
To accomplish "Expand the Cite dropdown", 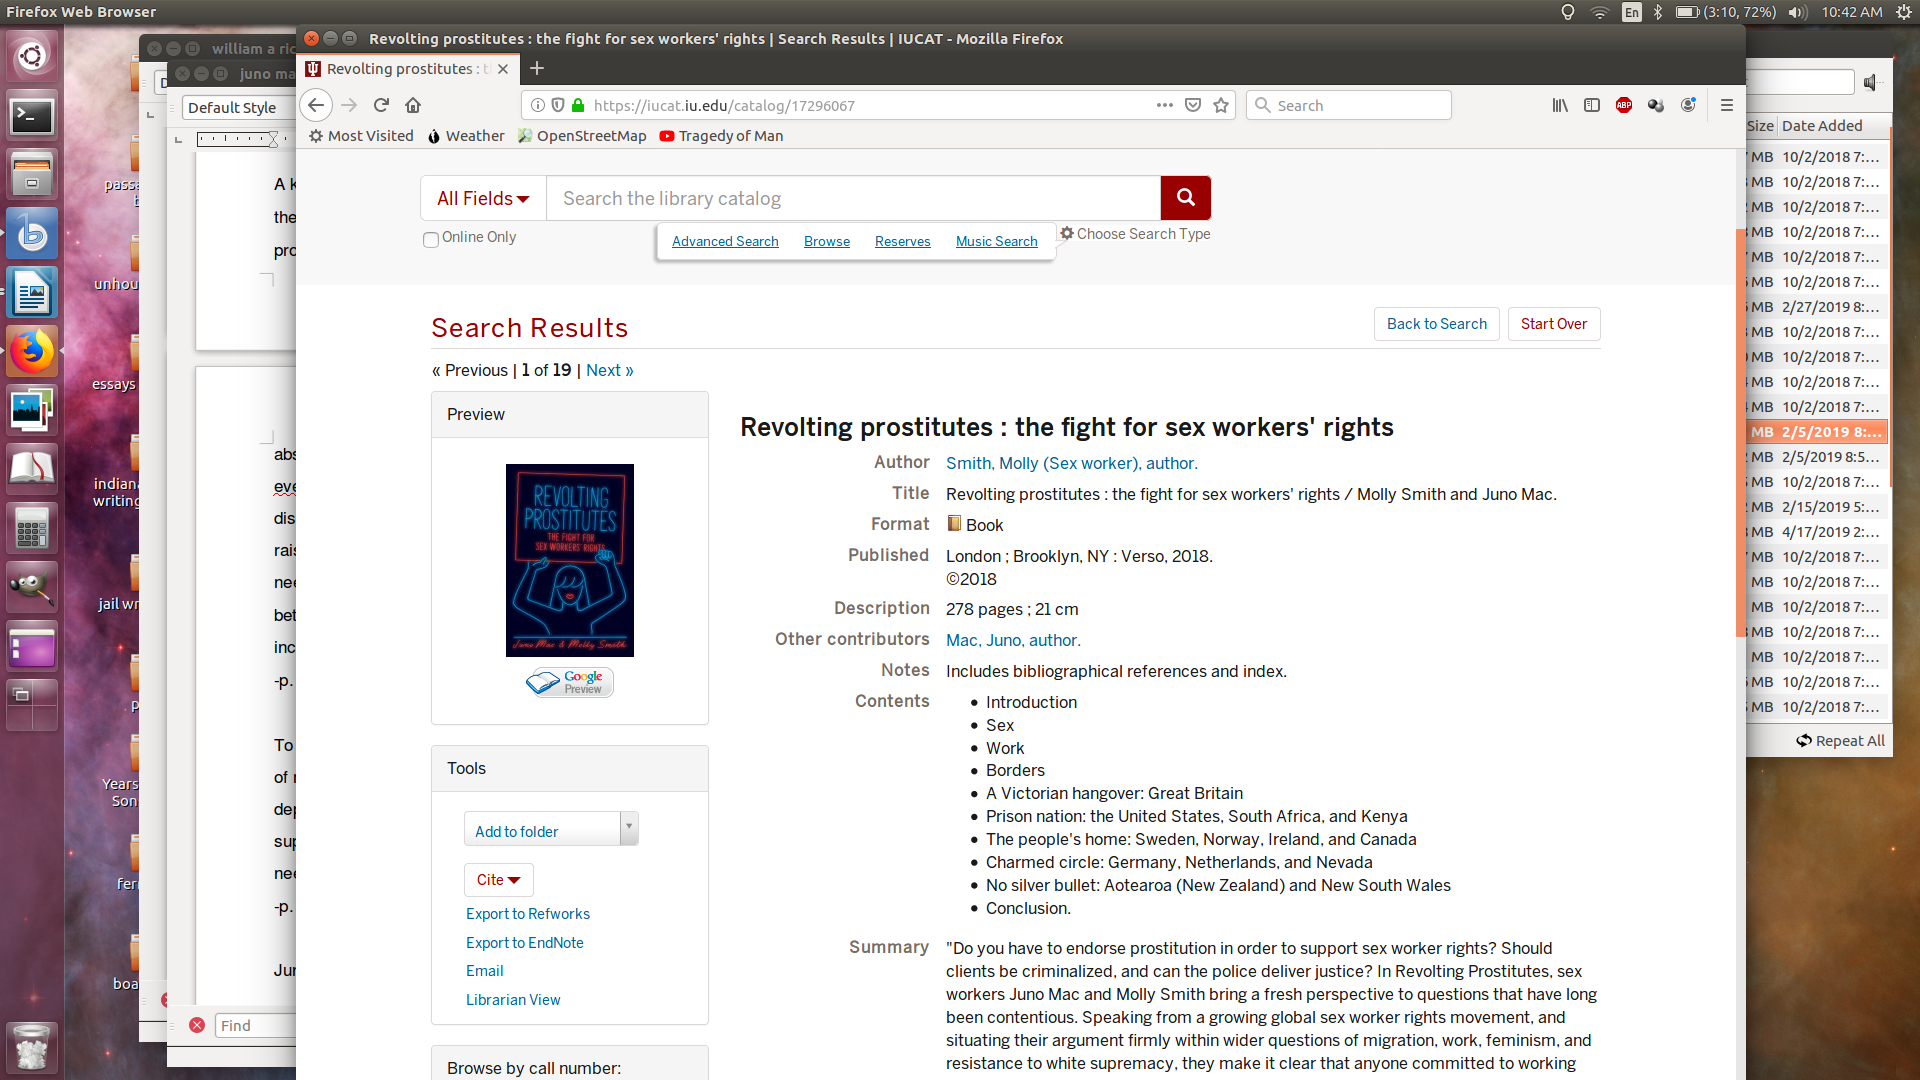I will 498,880.
